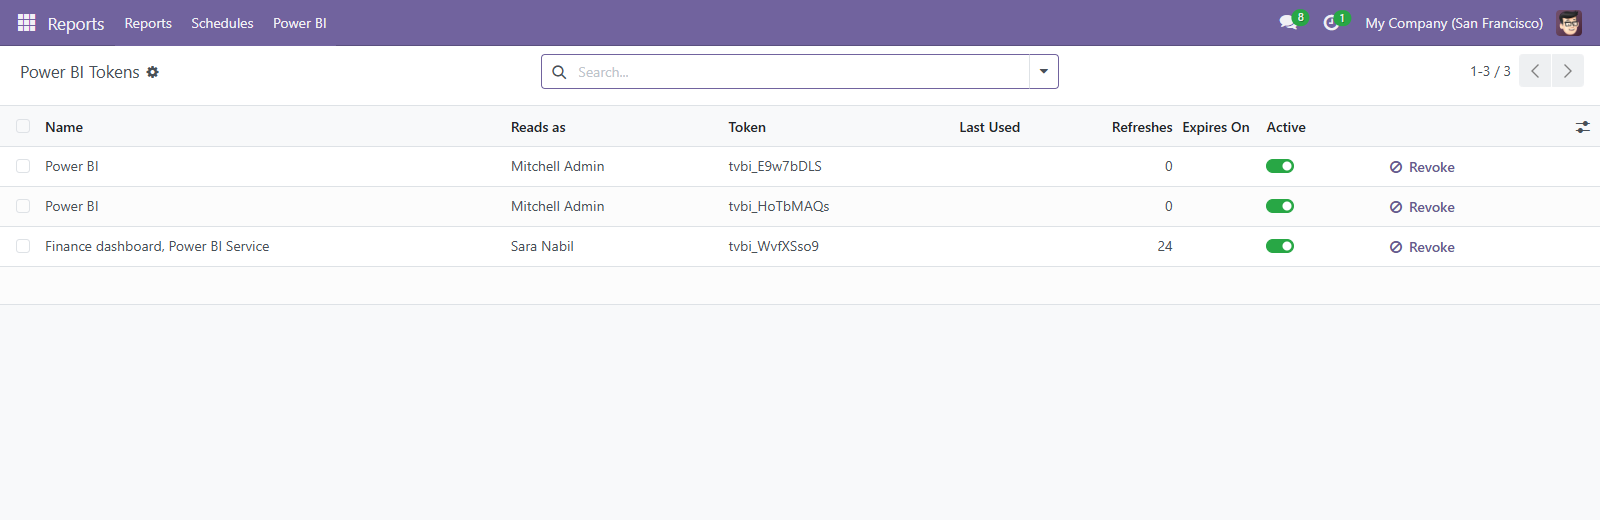This screenshot has height=520, width=1600.
Task: Sort by Active column header
Action: coord(1286,127)
